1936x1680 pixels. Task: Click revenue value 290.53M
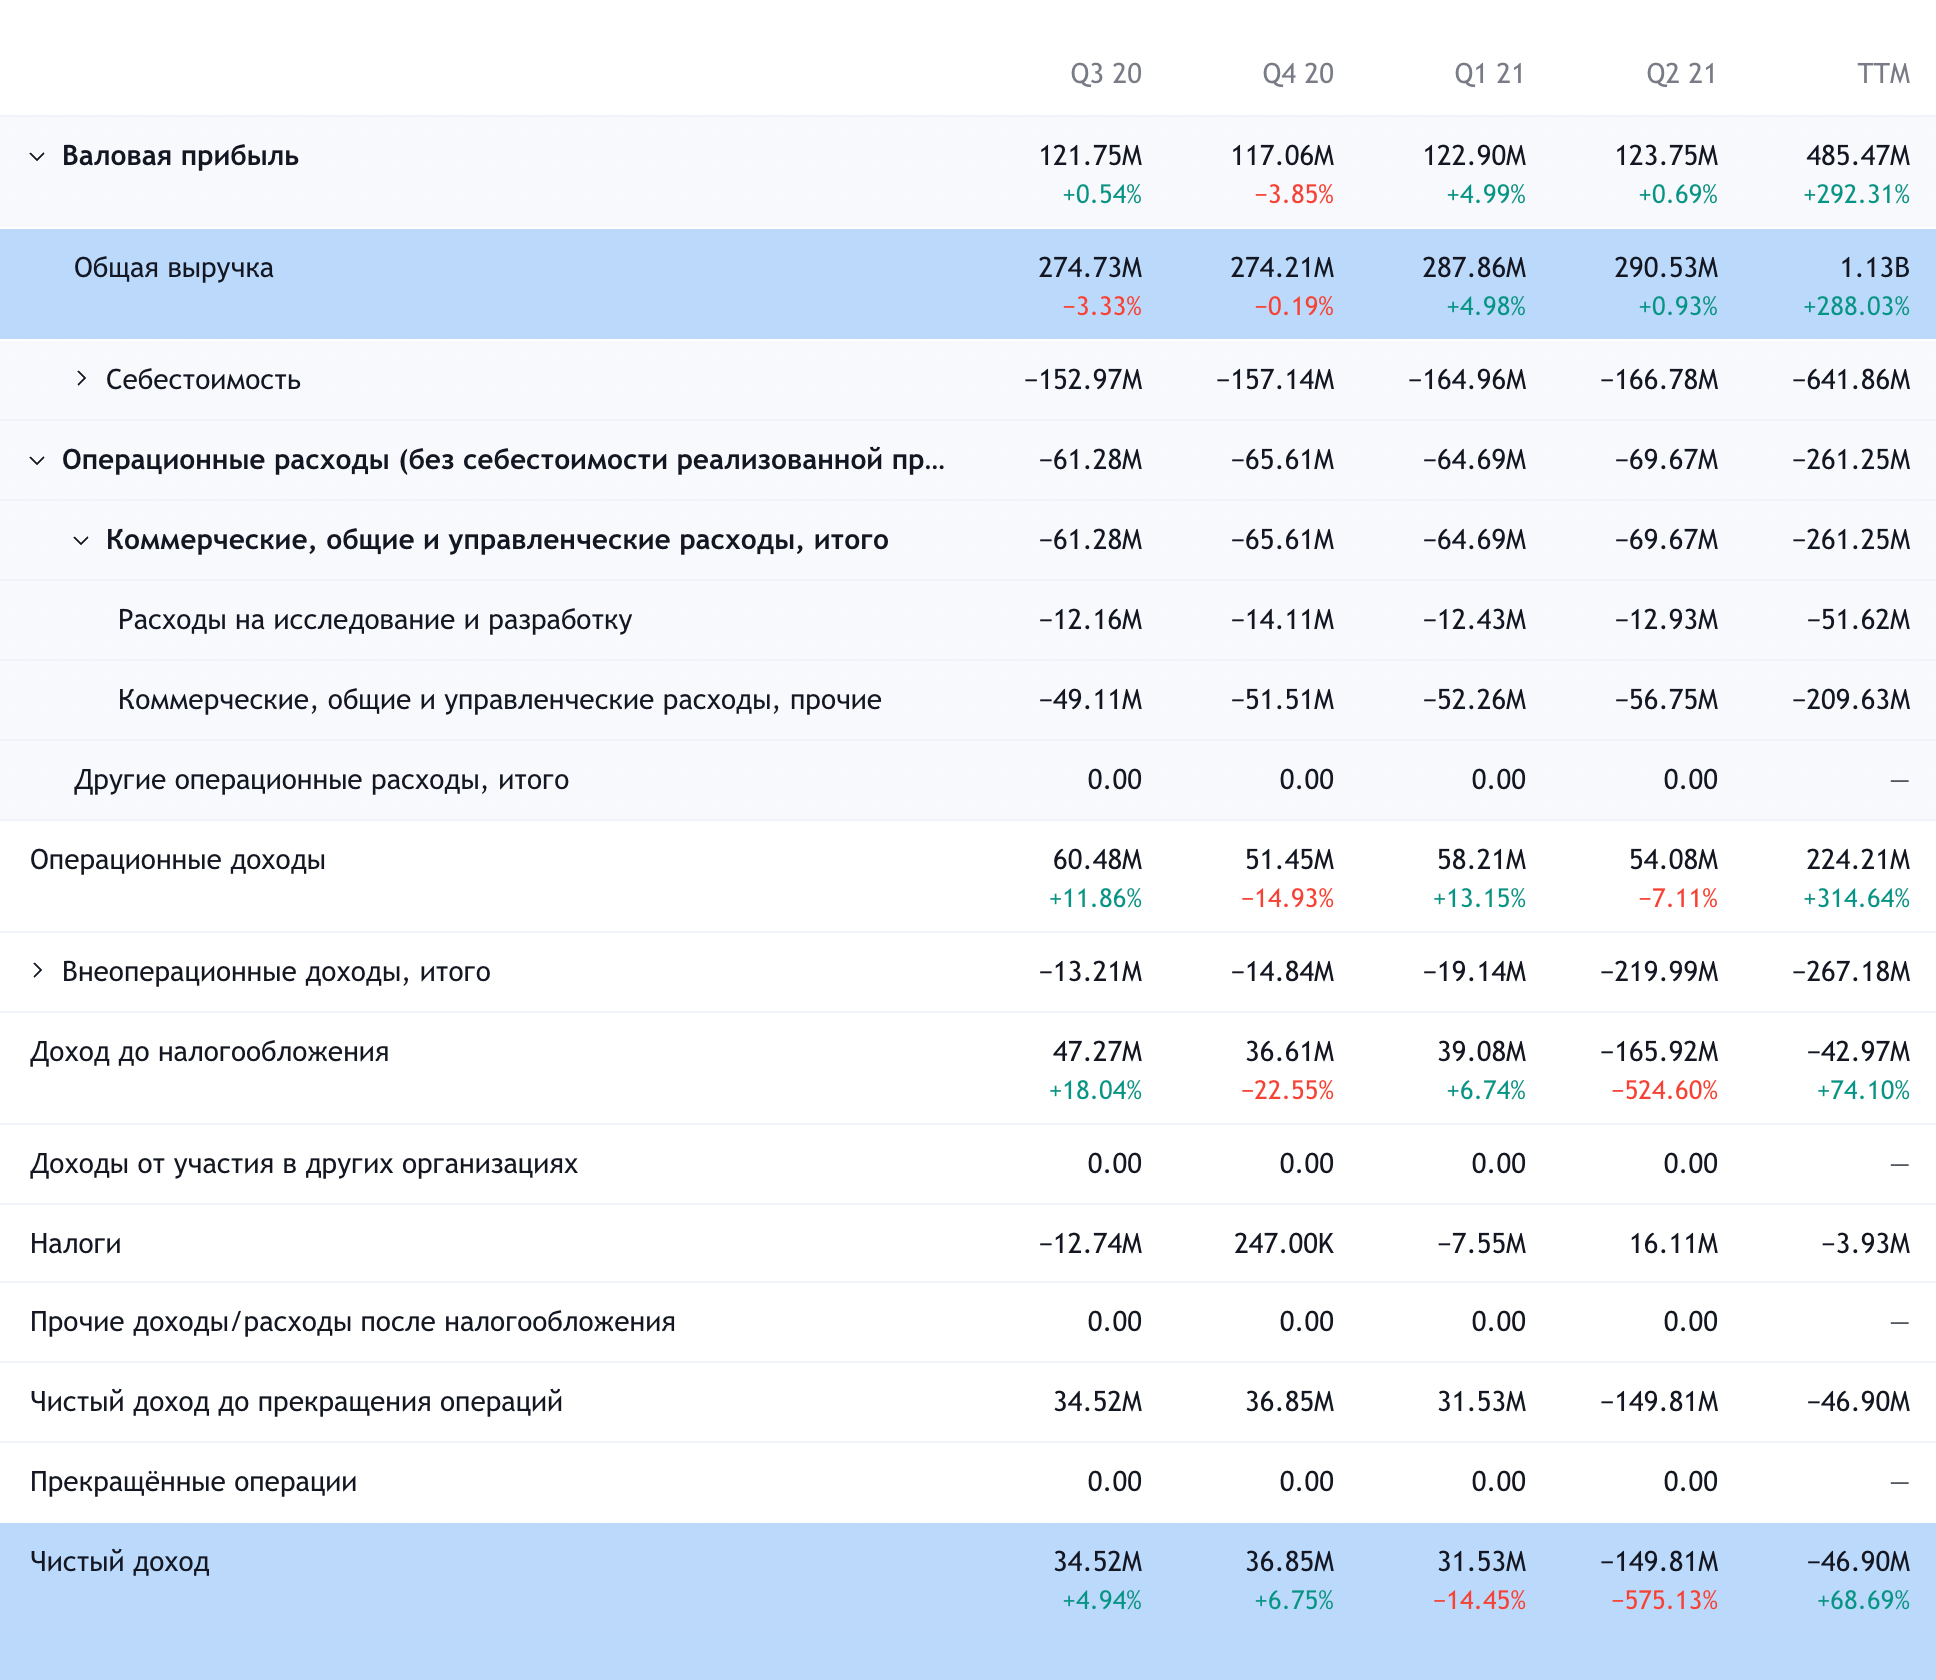[1666, 268]
